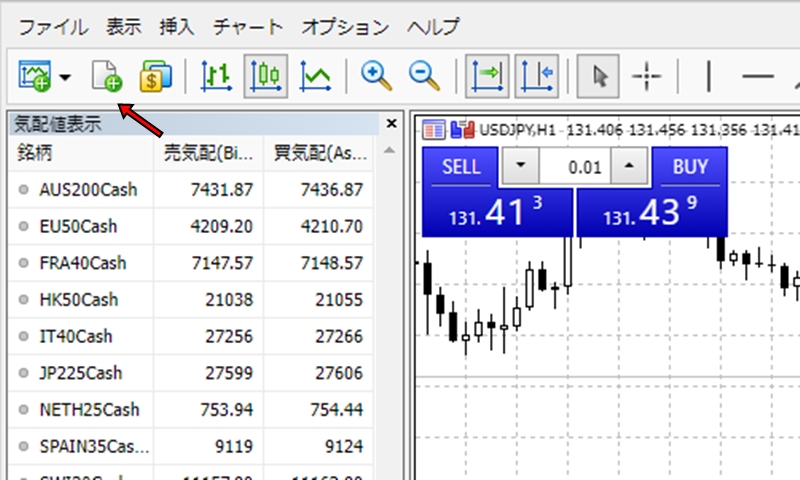This screenshot has height=480, width=800.
Task: Select the cursor arrow tool
Action: tap(598, 77)
